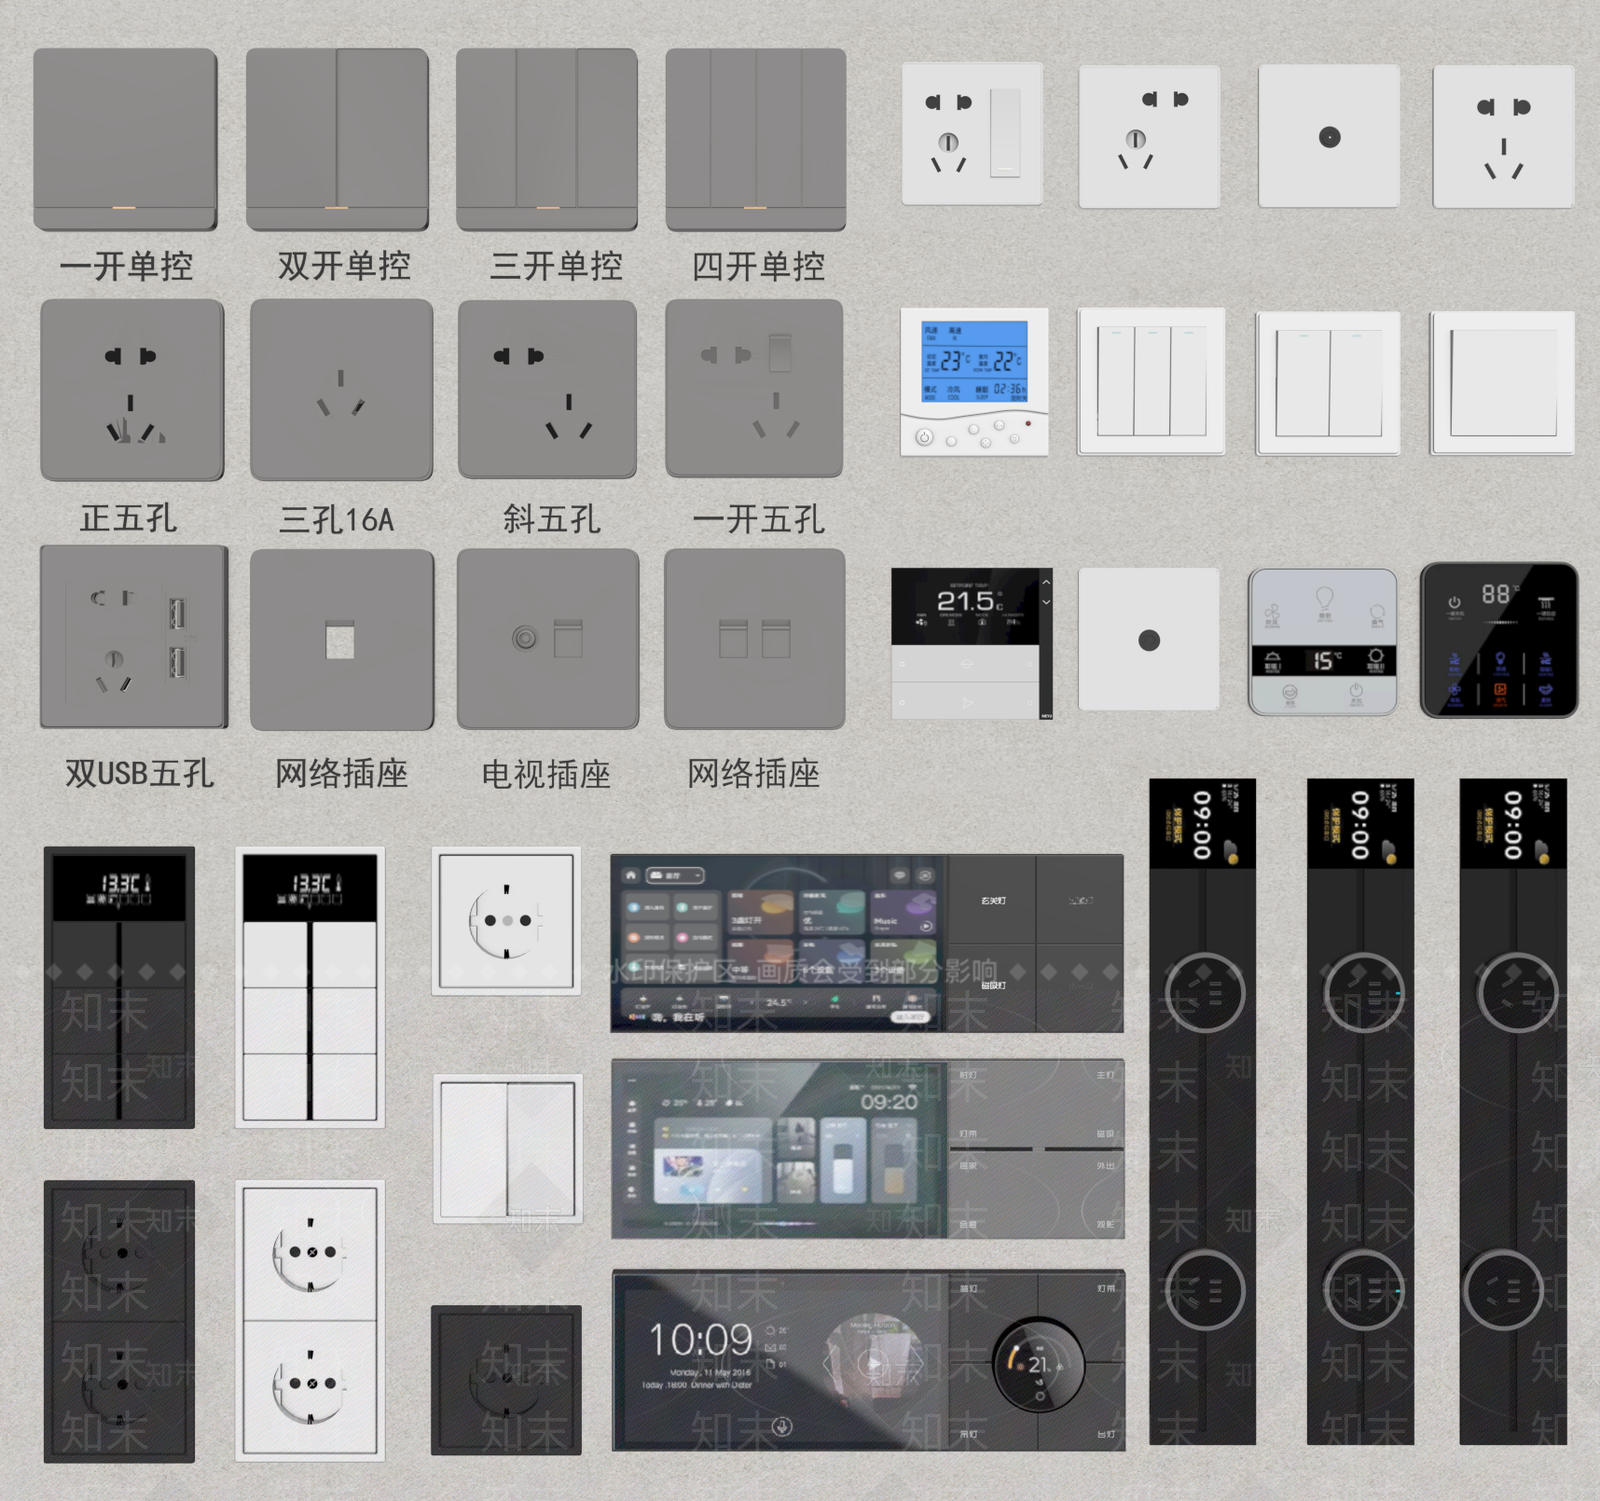
Task: Tap the 09:20 clock on the middle smart panel
Action: (x=888, y=1102)
